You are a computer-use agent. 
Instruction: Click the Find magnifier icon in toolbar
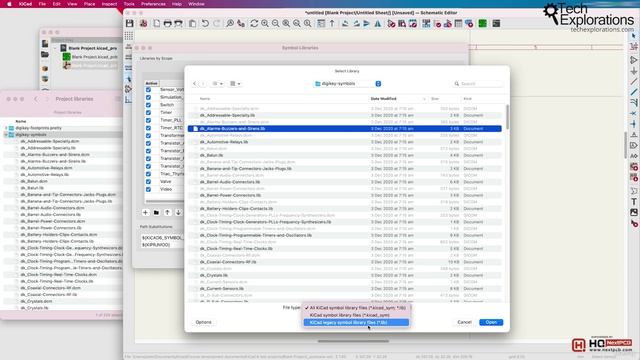230,24
